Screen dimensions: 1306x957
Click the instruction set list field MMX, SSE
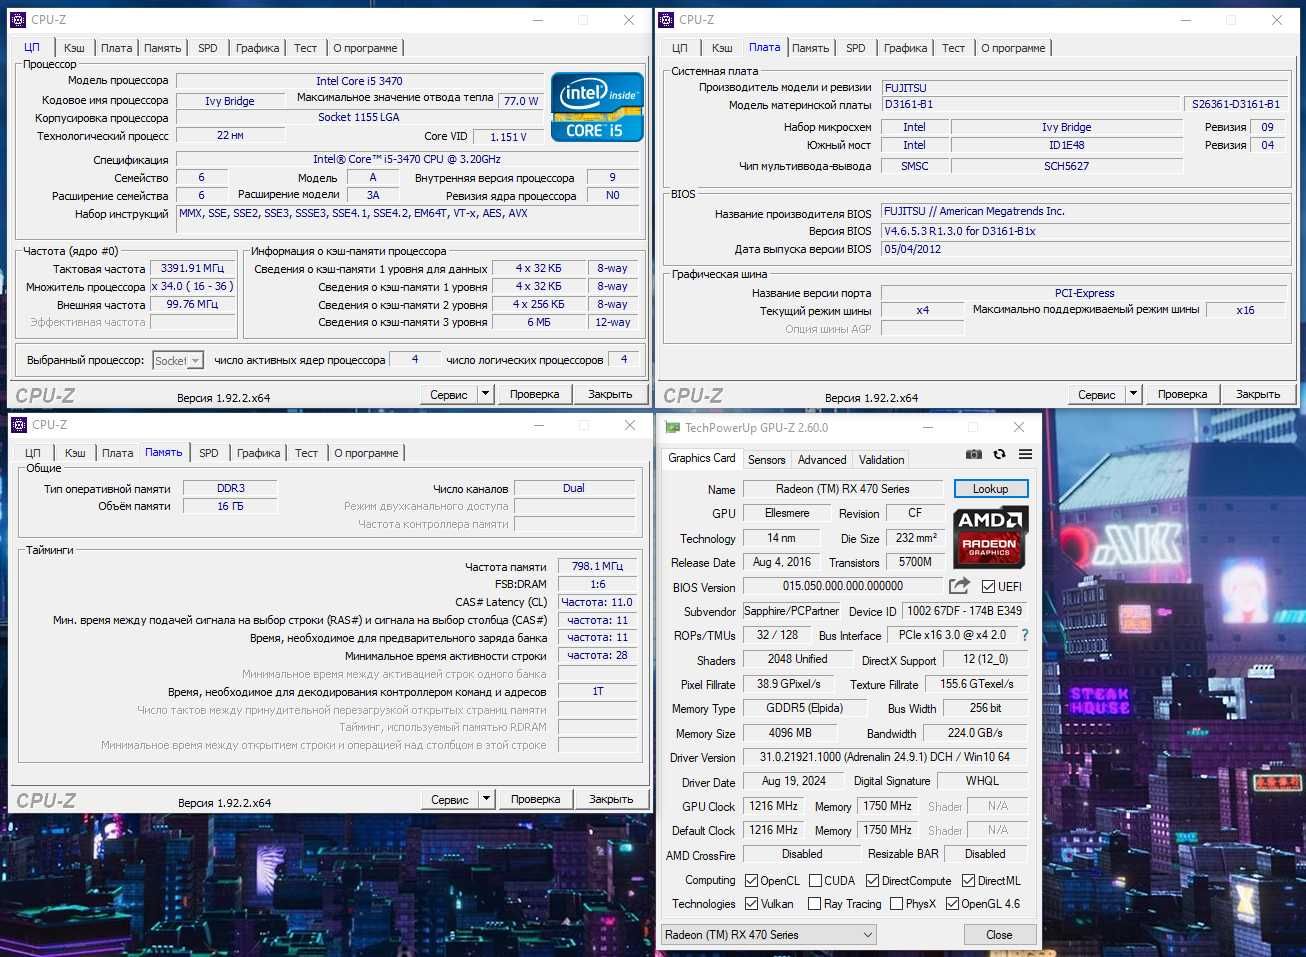[408, 219]
